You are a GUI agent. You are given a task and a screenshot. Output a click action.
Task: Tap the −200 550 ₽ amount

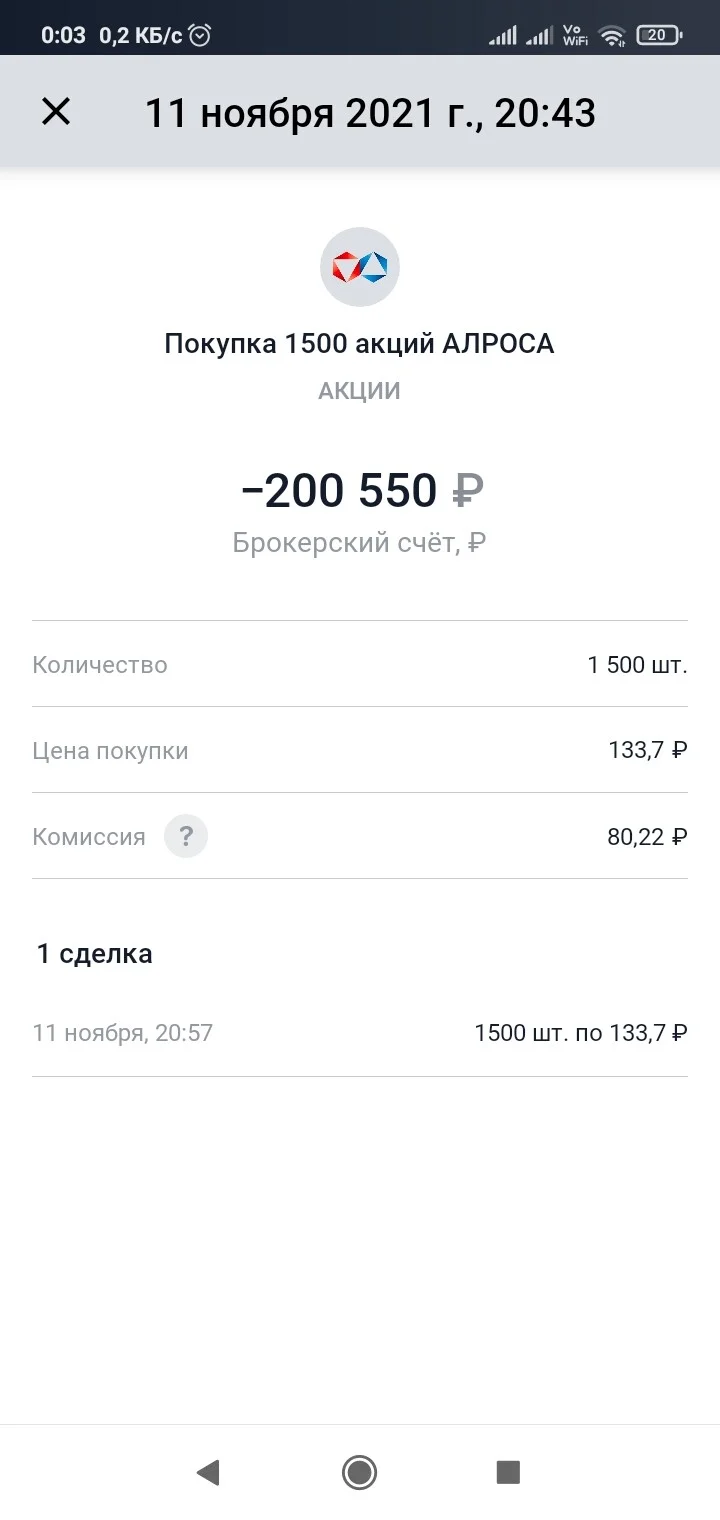click(362, 491)
